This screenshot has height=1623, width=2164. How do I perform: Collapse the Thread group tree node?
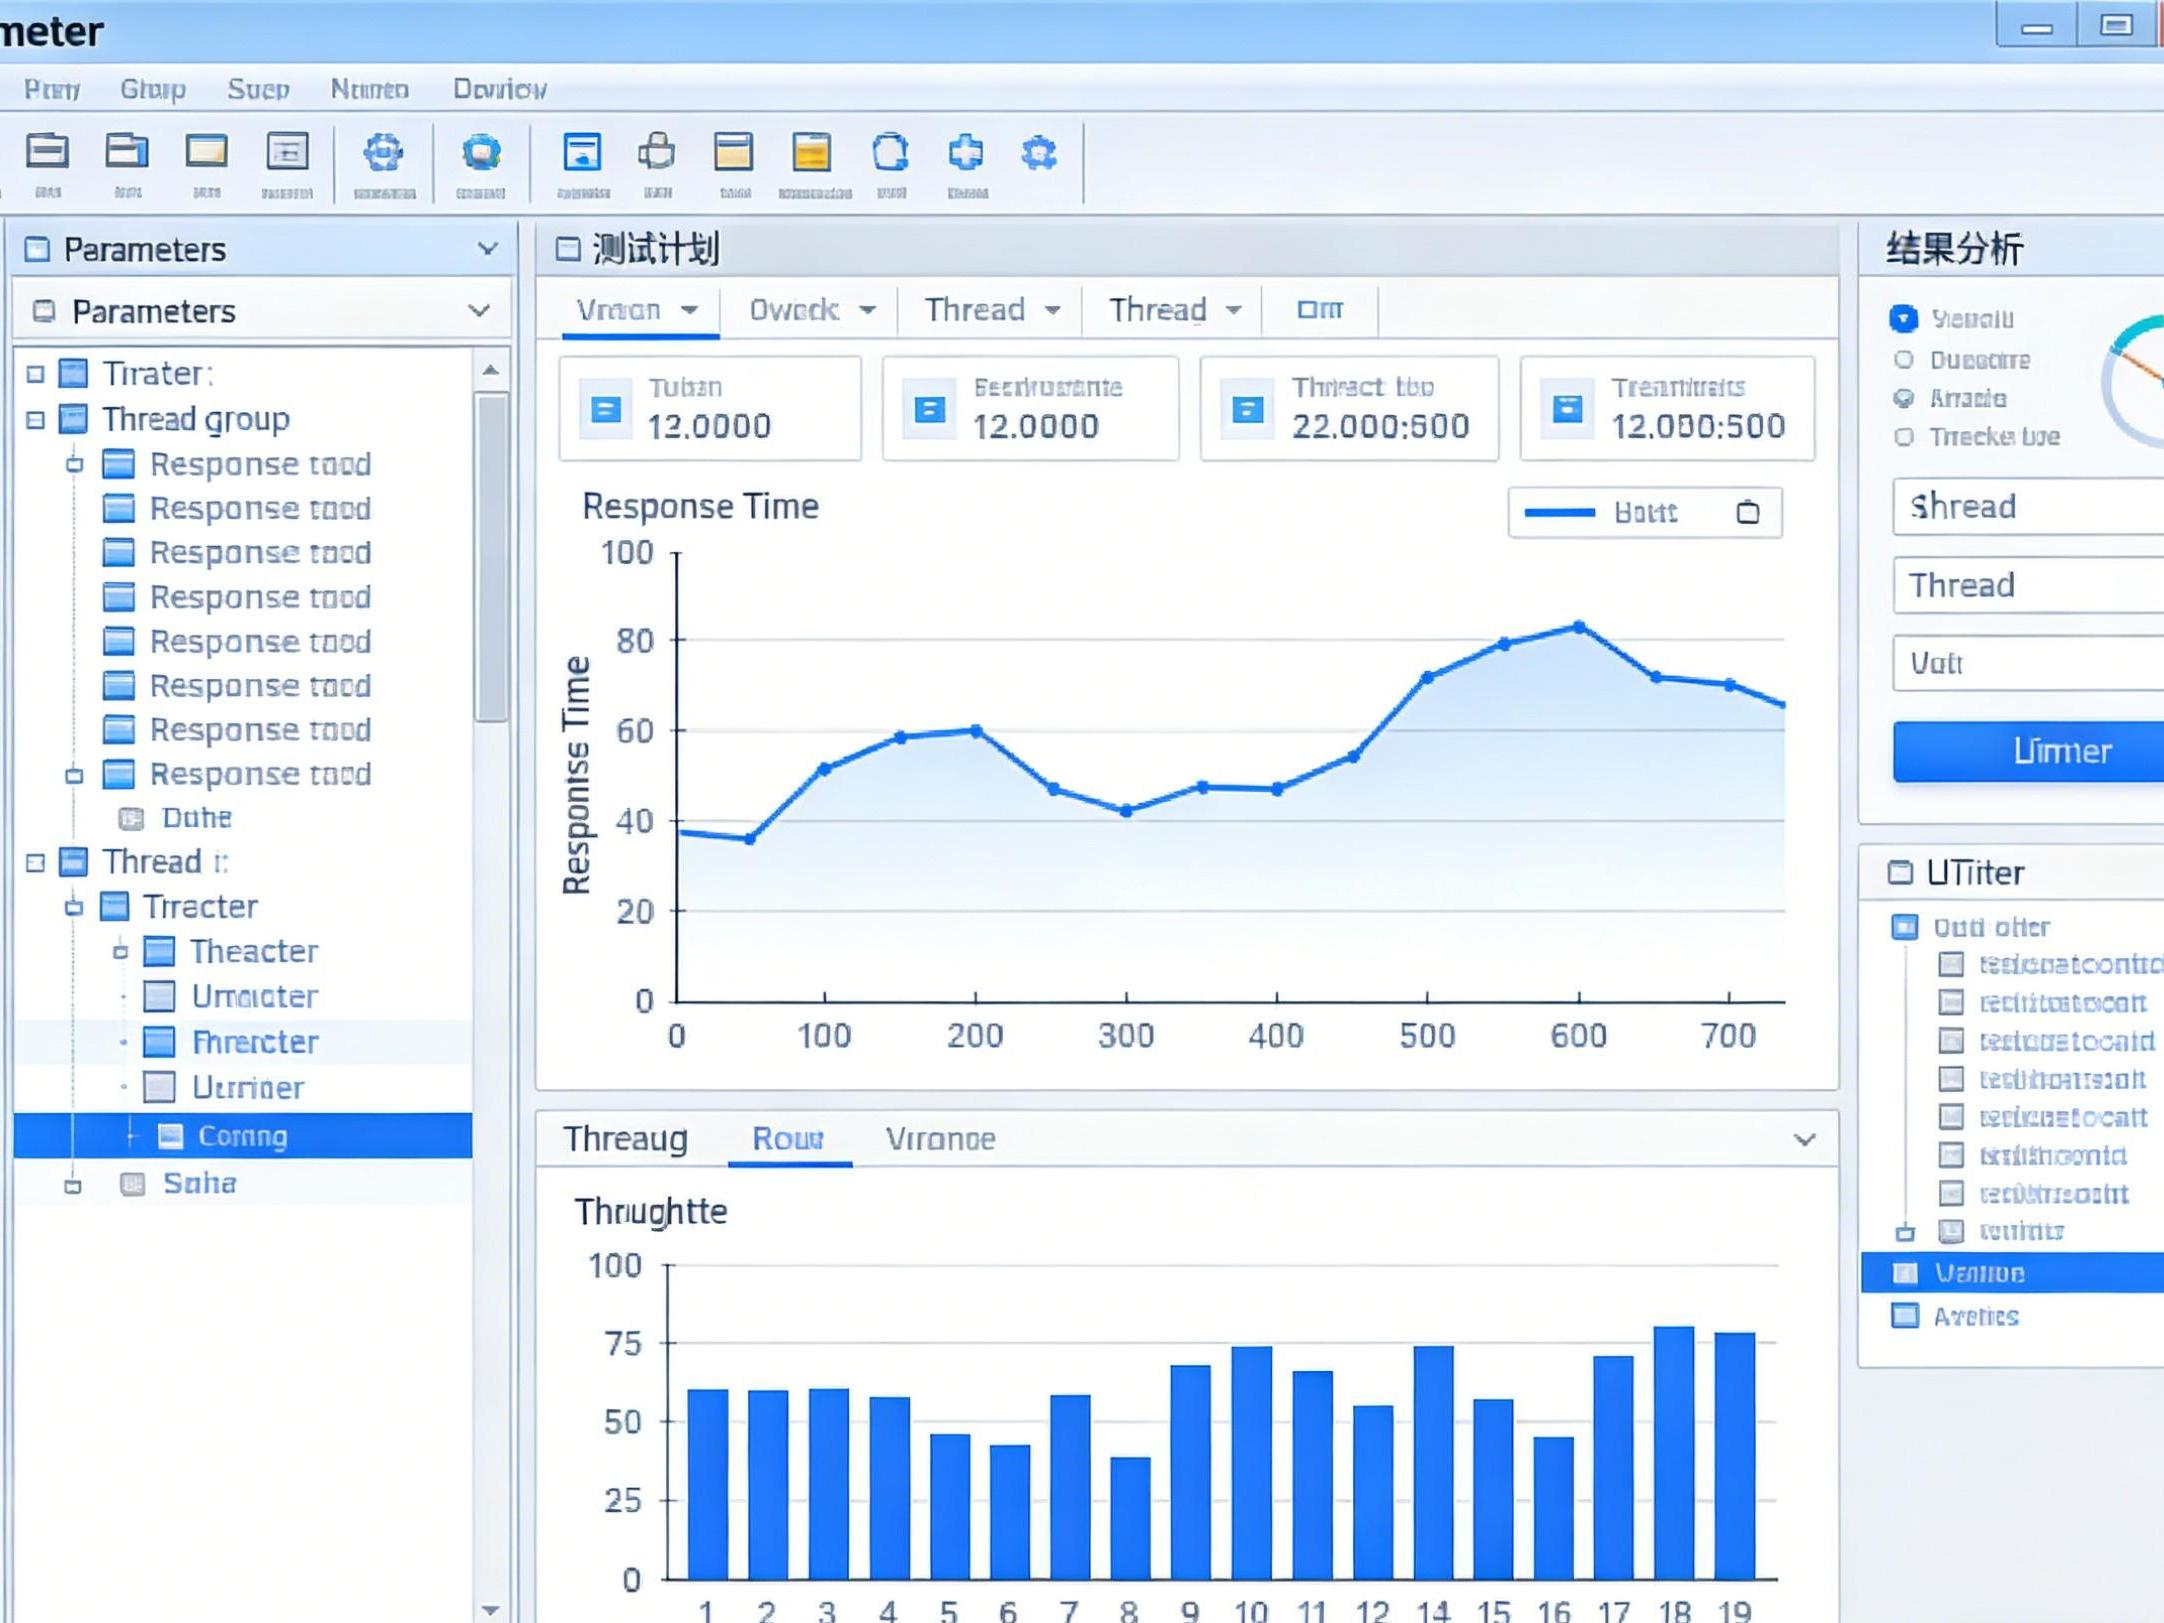[x=36, y=420]
